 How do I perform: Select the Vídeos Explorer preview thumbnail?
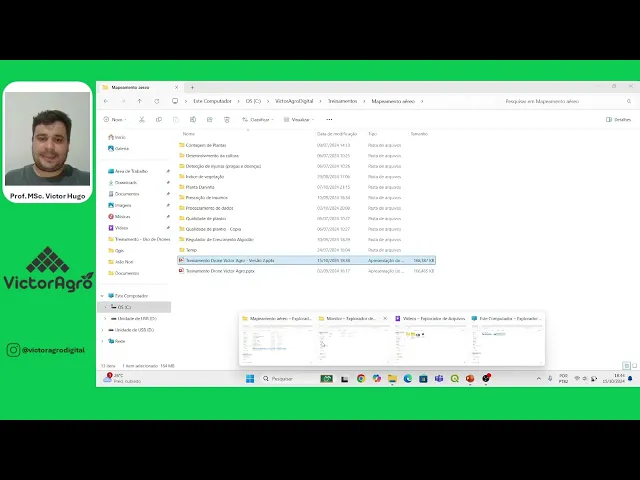pyautogui.click(x=430, y=338)
